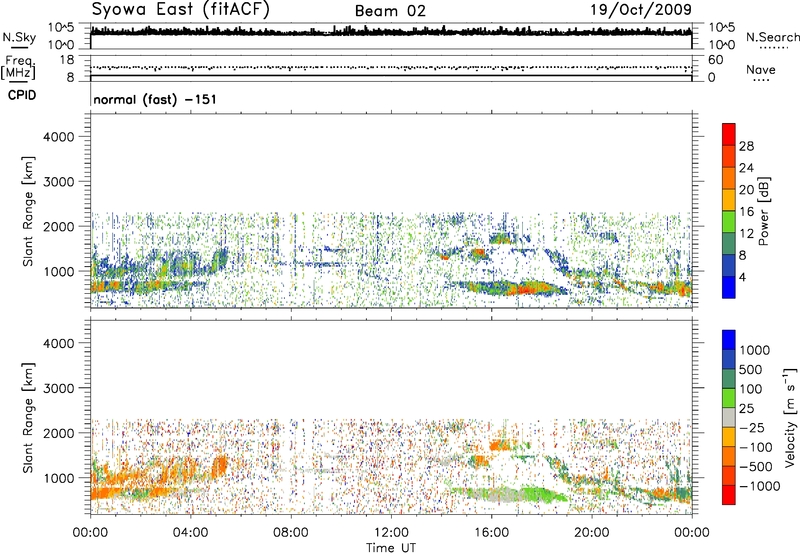
Task: Click the '60' Nave axis tick
Action: click(x=716, y=60)
